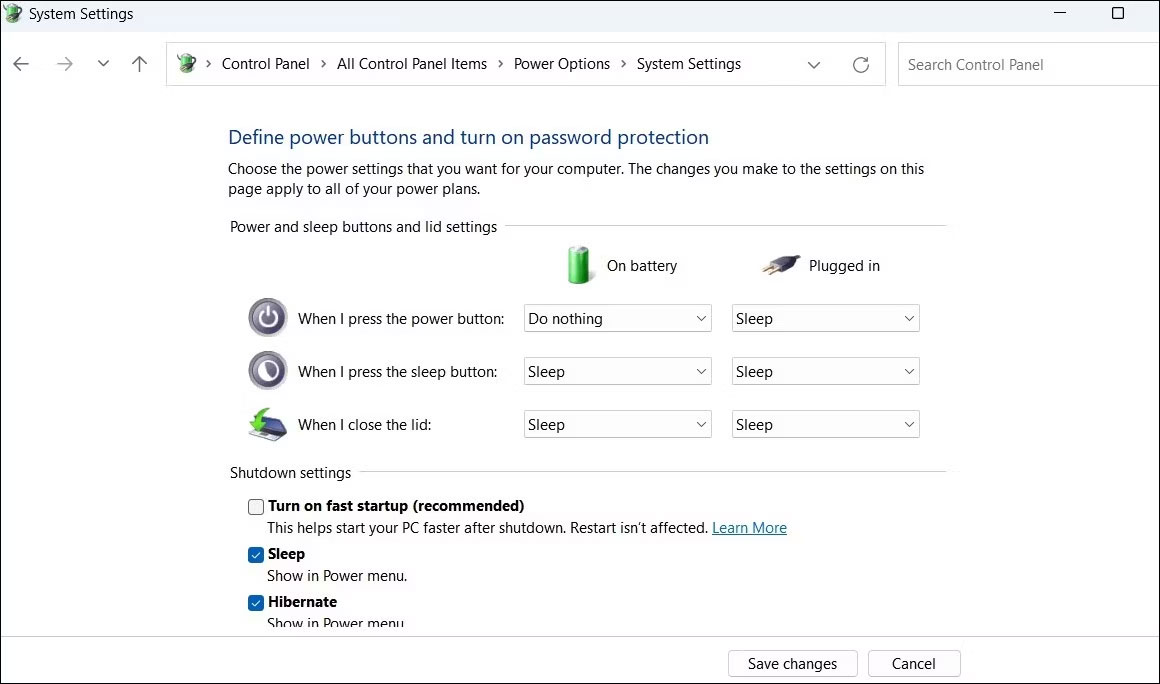Click the Up one level arrow

coord(140,64)
